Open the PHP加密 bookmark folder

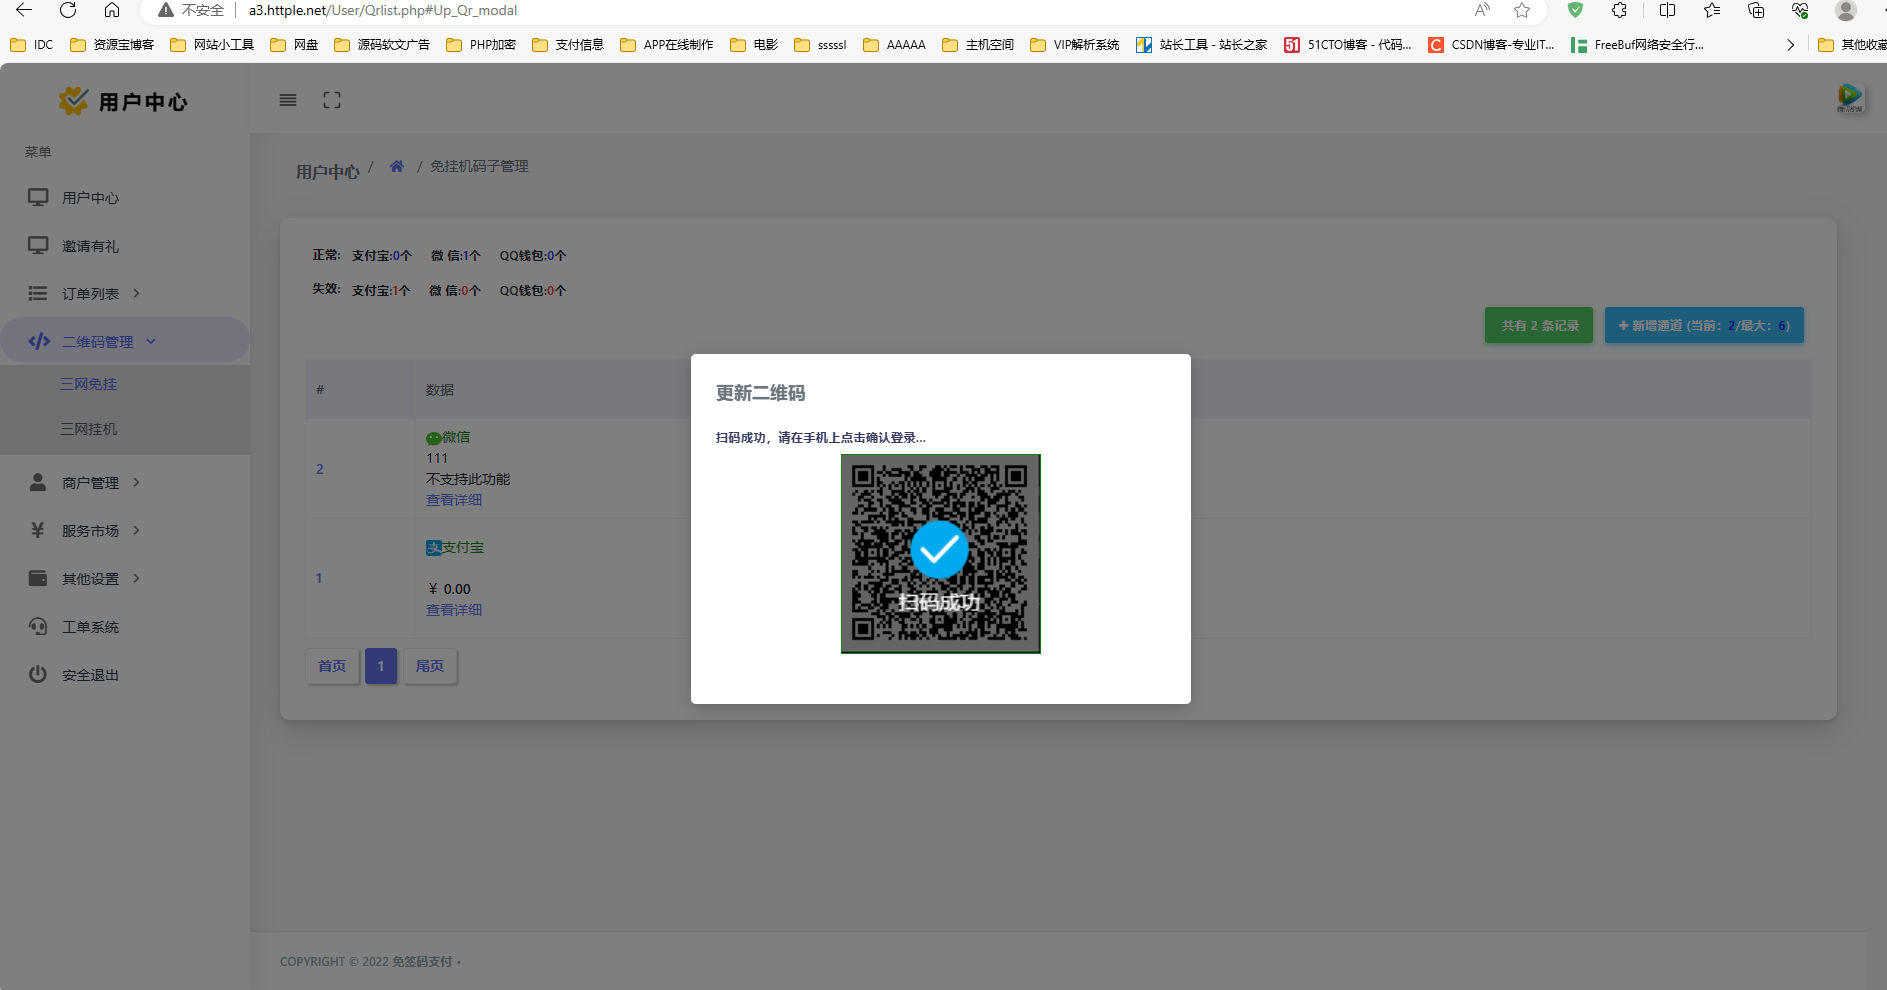click(x=481, y=45)
